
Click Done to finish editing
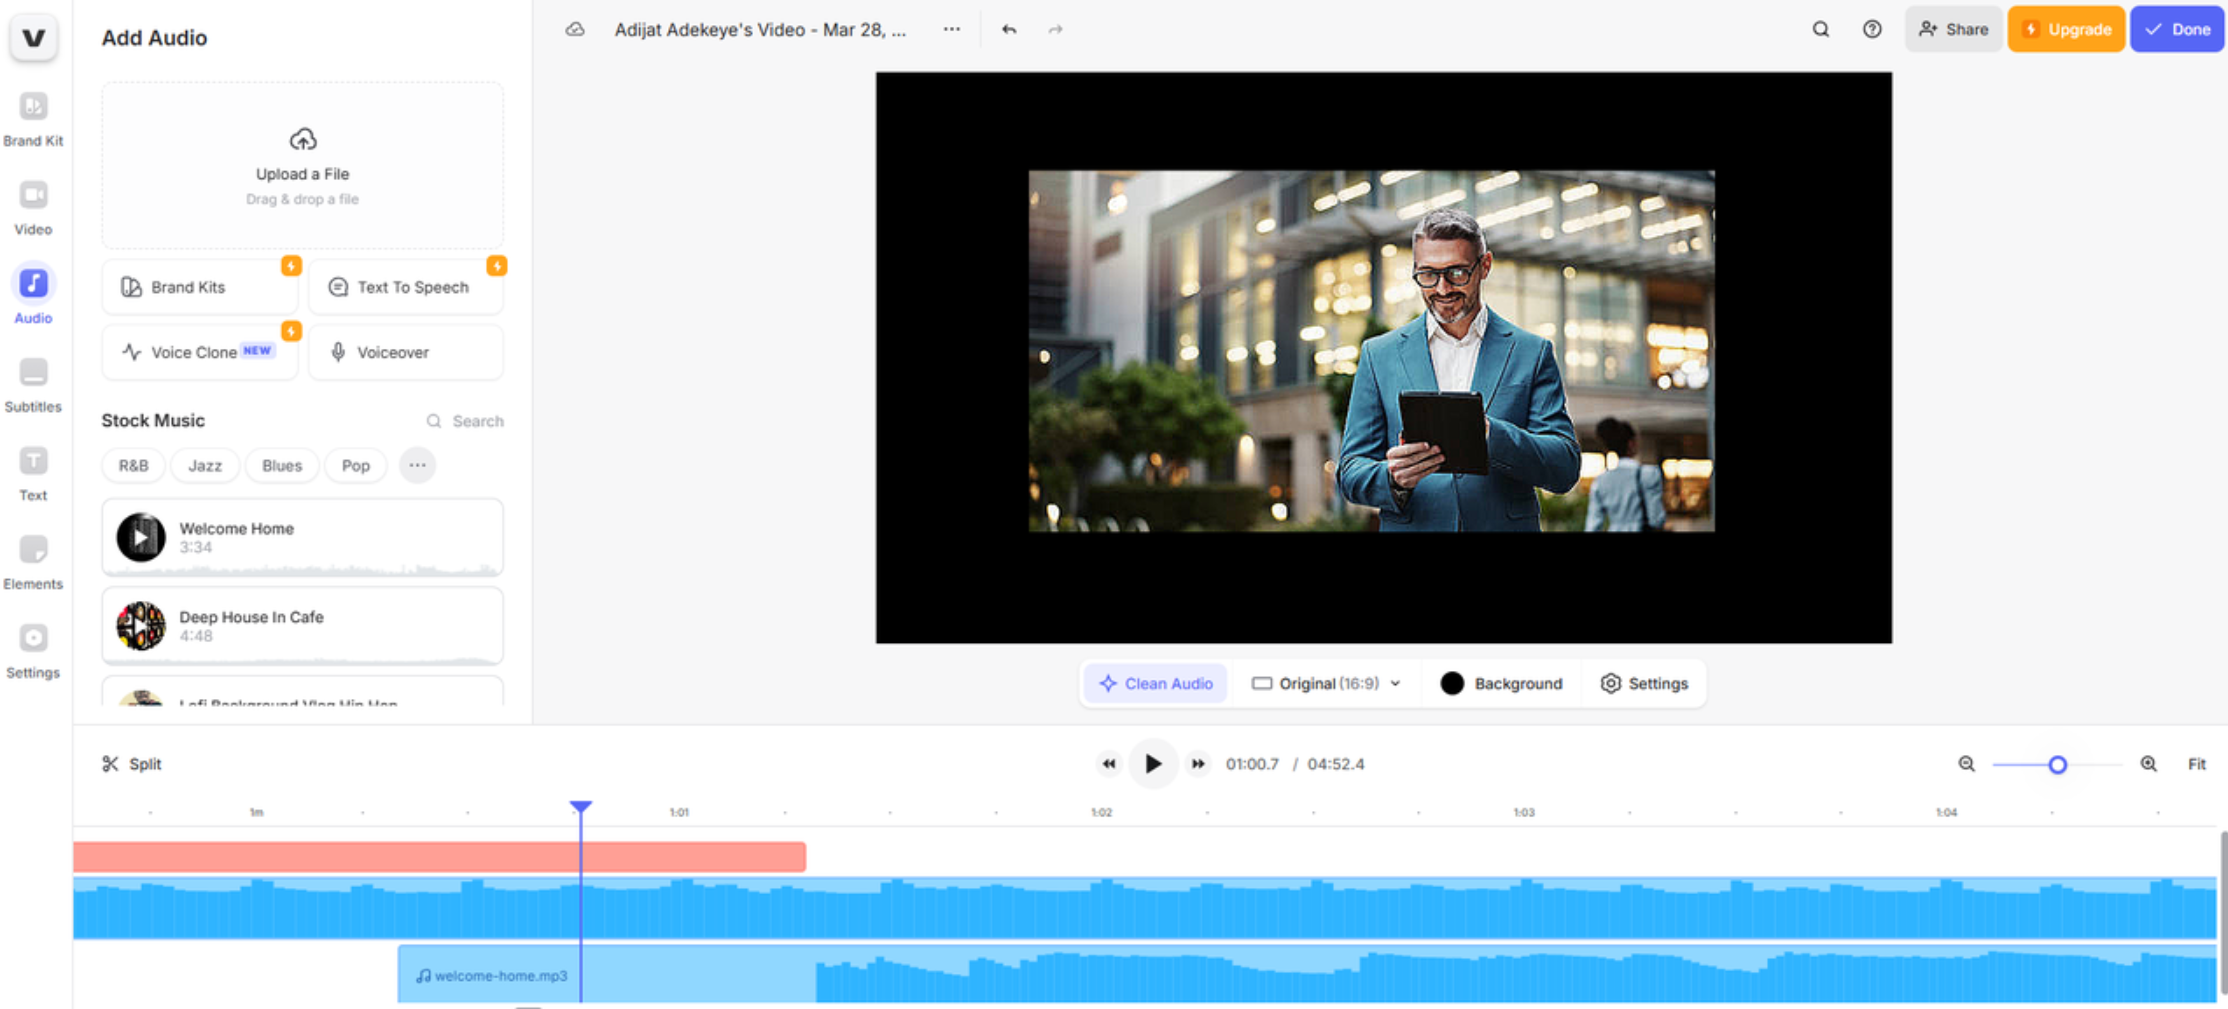2177,29
